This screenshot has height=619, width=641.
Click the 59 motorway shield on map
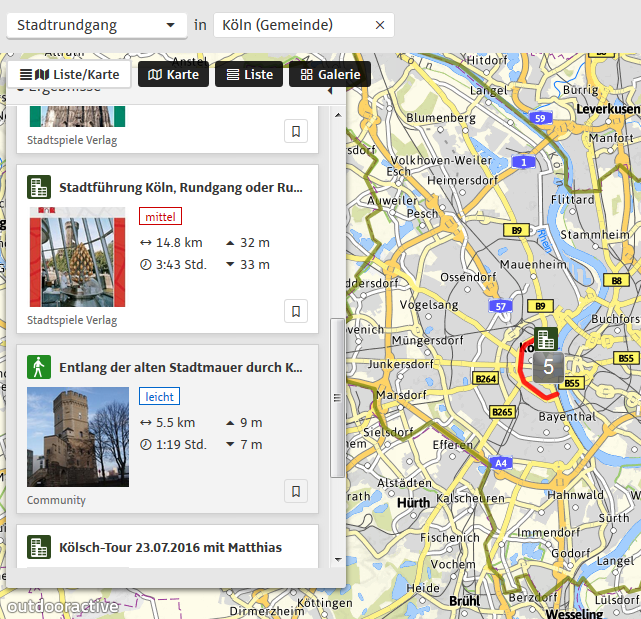coord(540,118)
